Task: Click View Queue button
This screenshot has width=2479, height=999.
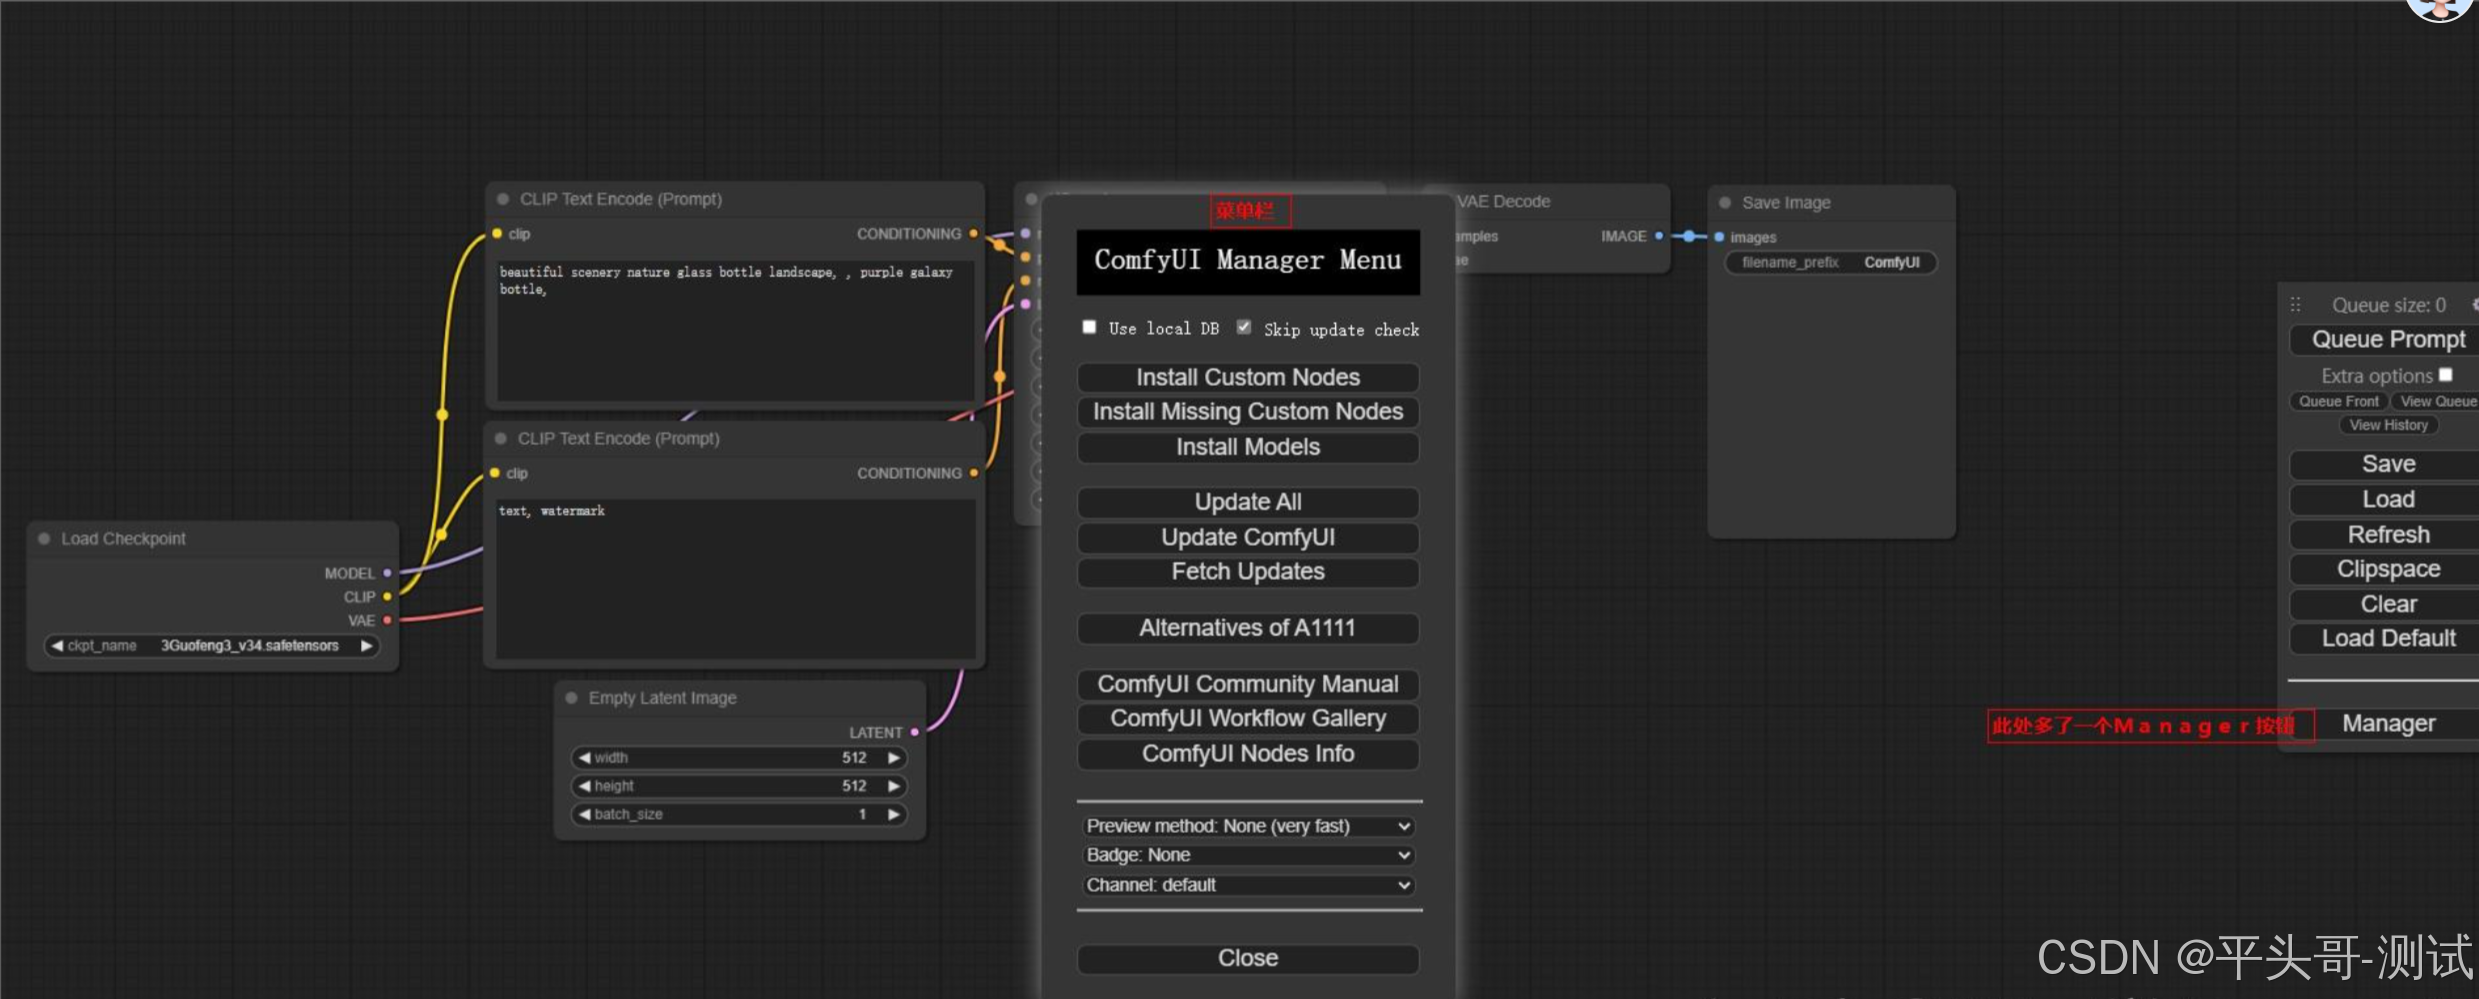Action: pyautogui.click(x=2436, y=401)
